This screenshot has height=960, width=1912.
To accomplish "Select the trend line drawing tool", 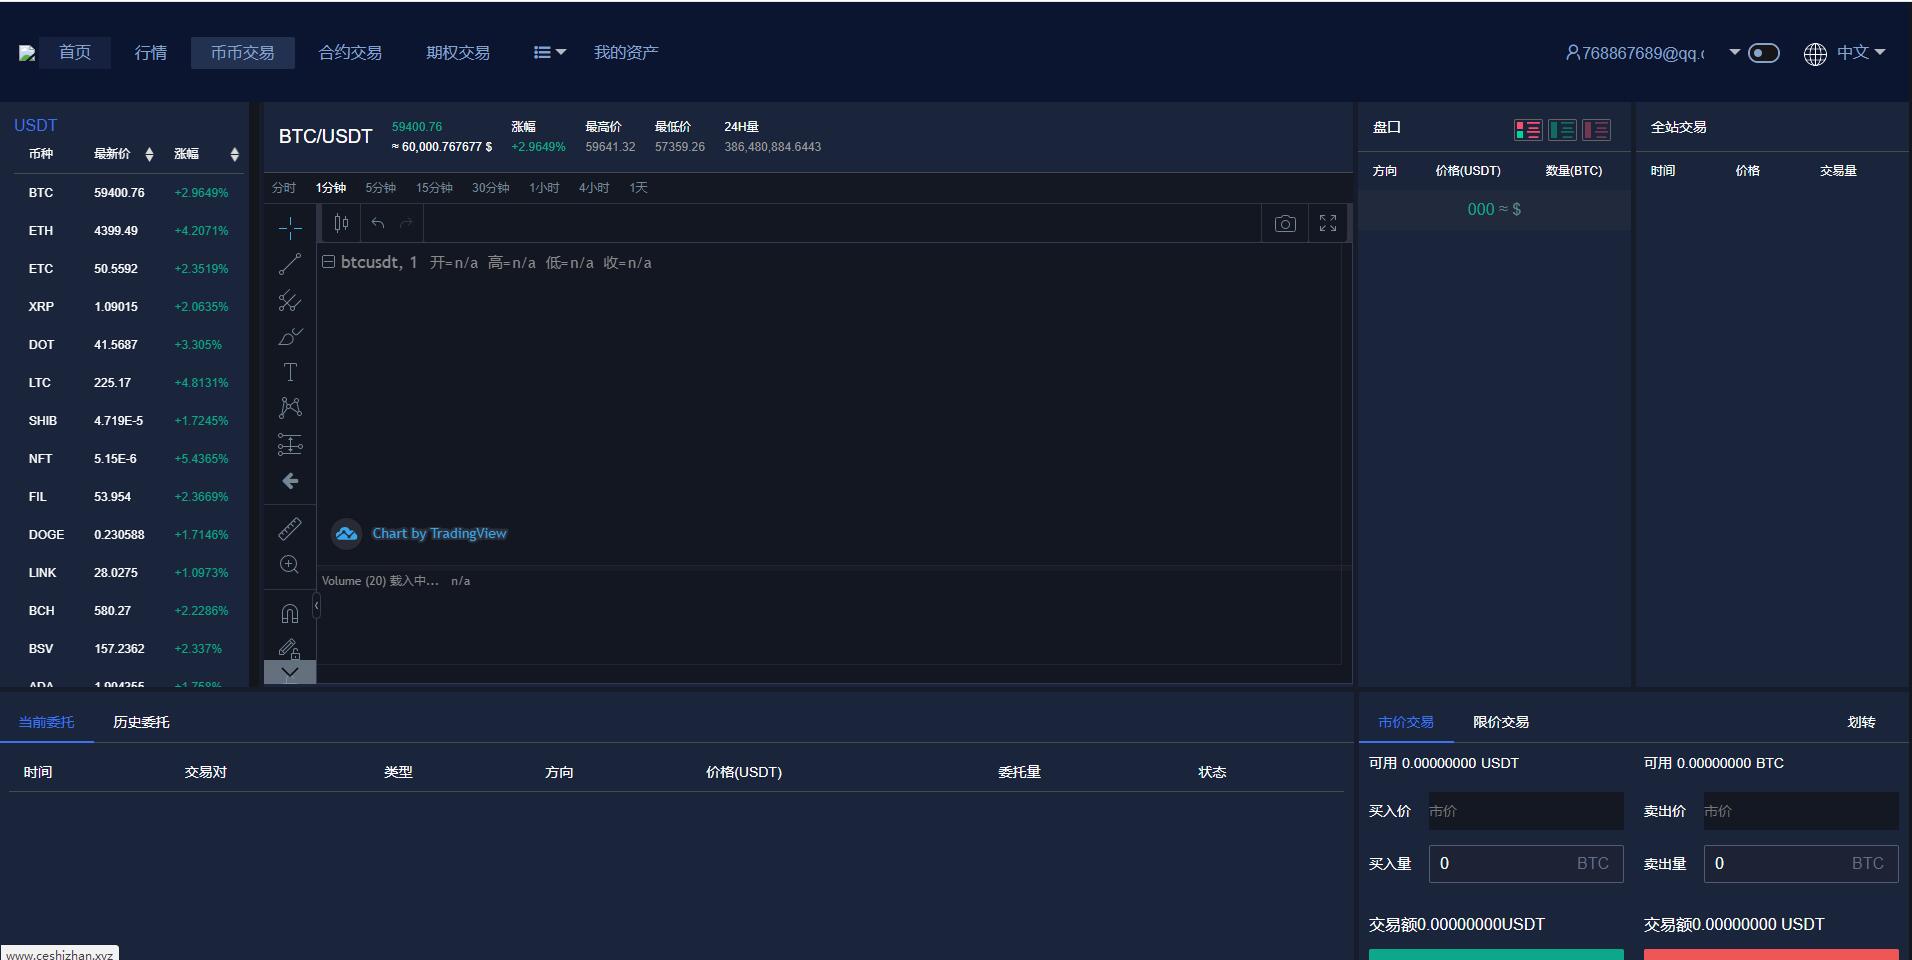I will click(290, 264).
